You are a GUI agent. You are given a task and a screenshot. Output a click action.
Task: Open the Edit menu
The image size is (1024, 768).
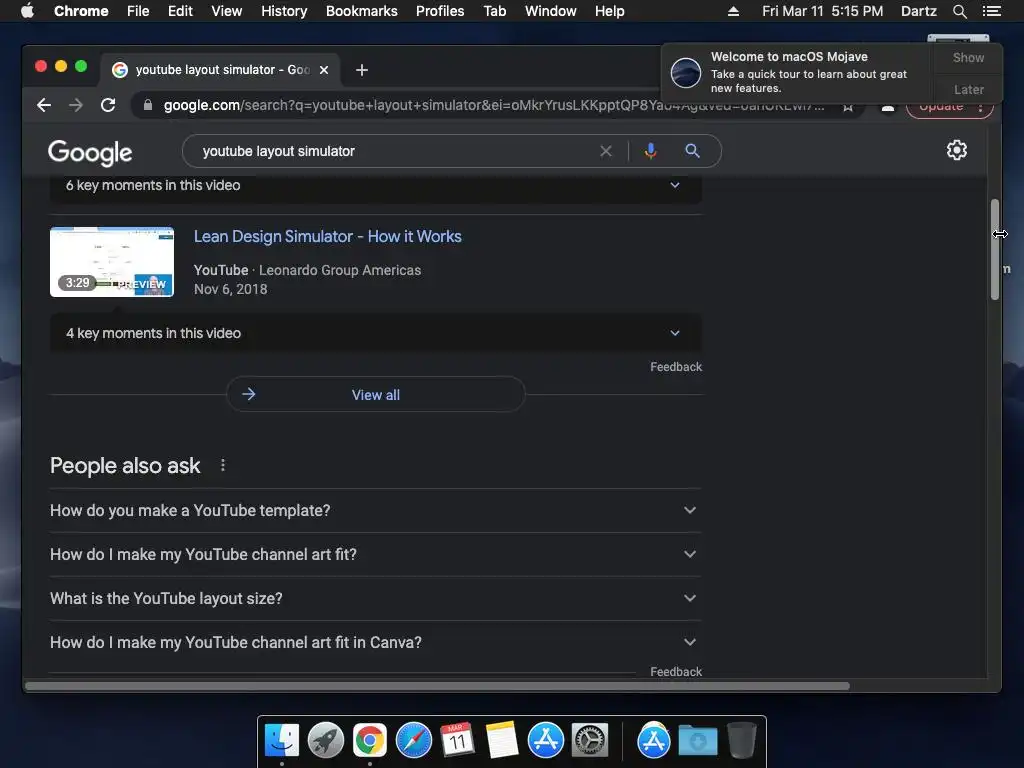tap(180, 11)
